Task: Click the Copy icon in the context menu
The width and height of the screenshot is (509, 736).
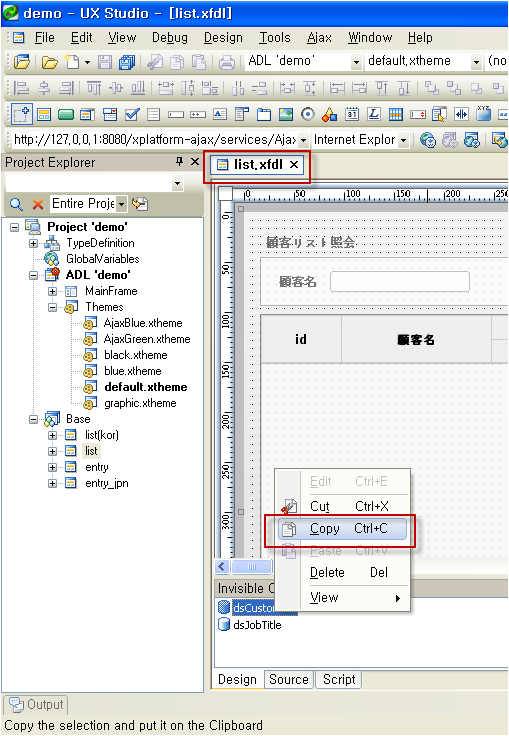Action: (x=288, y=529)
